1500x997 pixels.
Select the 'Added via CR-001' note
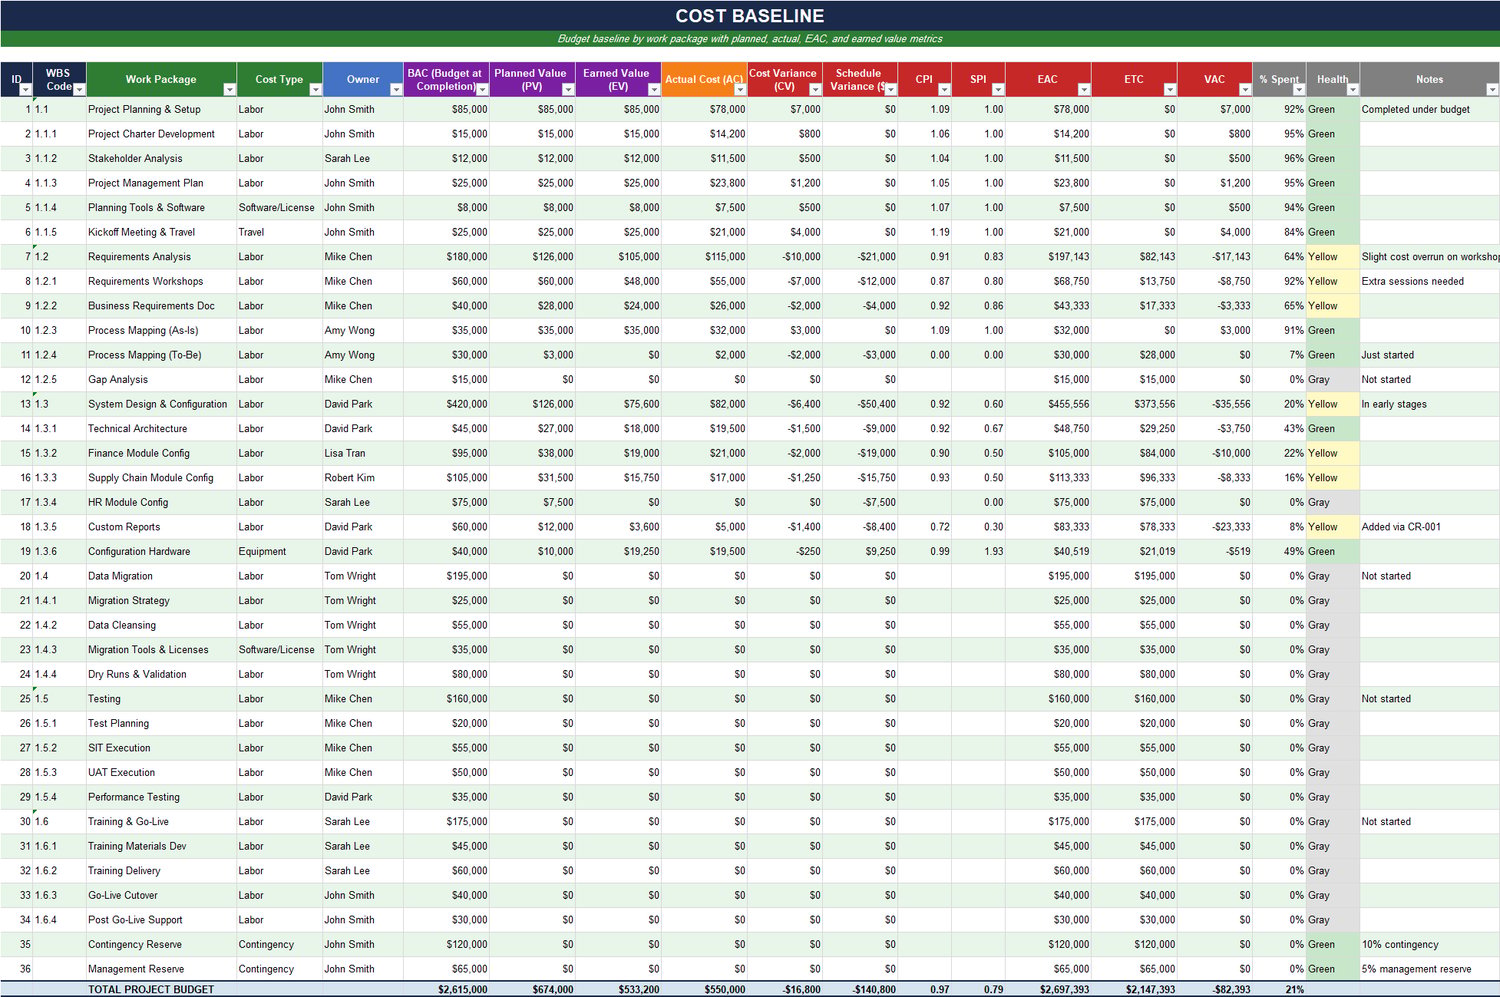(1429, 527)
